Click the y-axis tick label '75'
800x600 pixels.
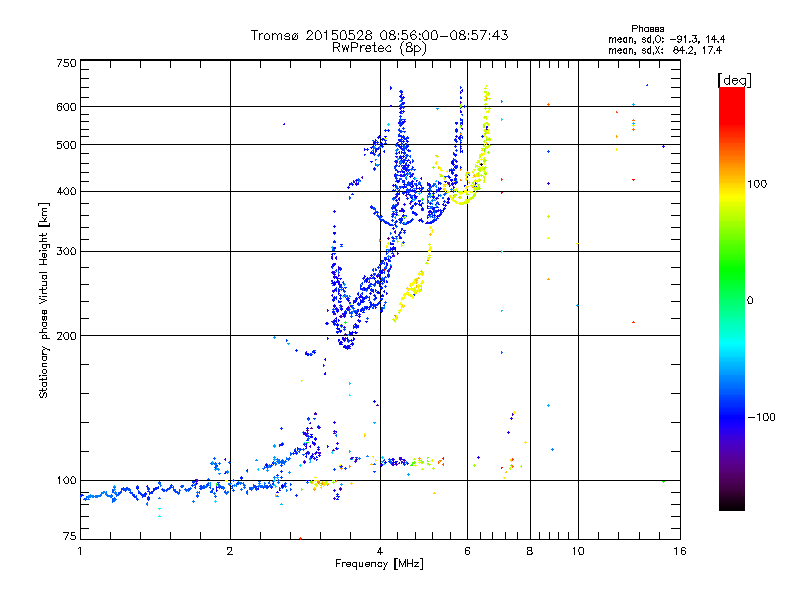coord(70,536)
